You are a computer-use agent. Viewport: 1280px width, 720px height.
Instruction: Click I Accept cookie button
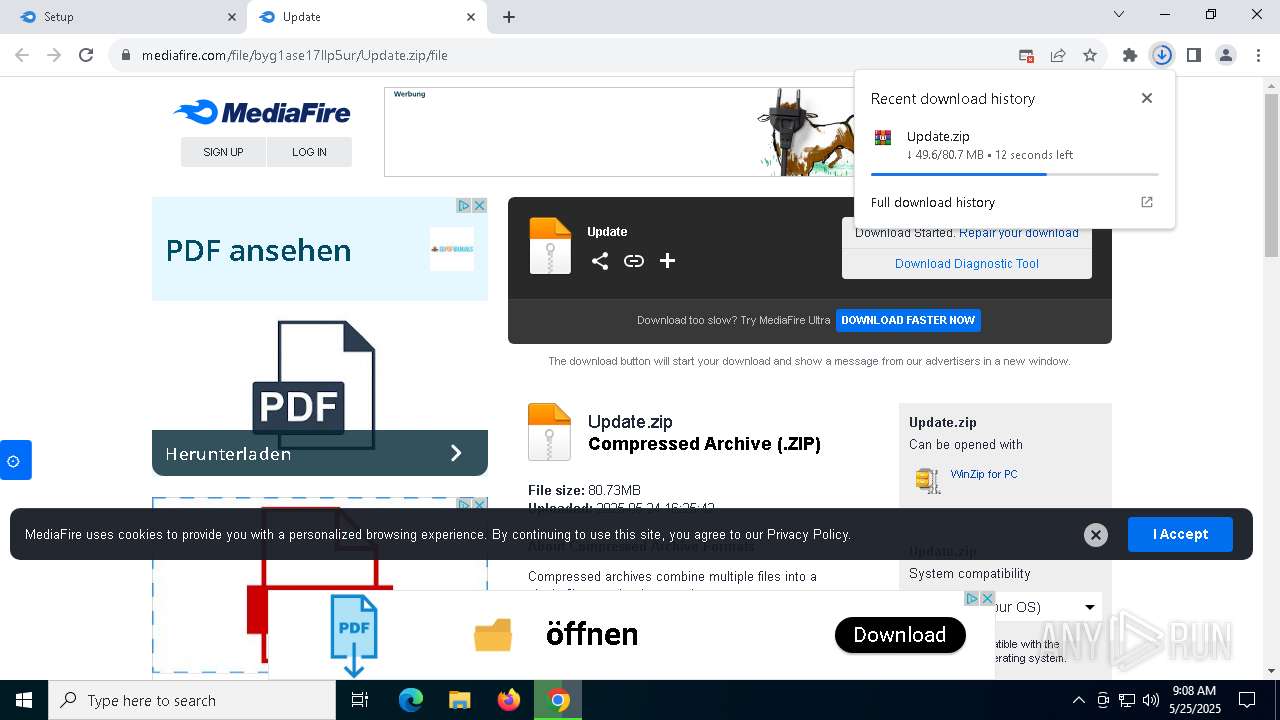[x=1180, y=535]
